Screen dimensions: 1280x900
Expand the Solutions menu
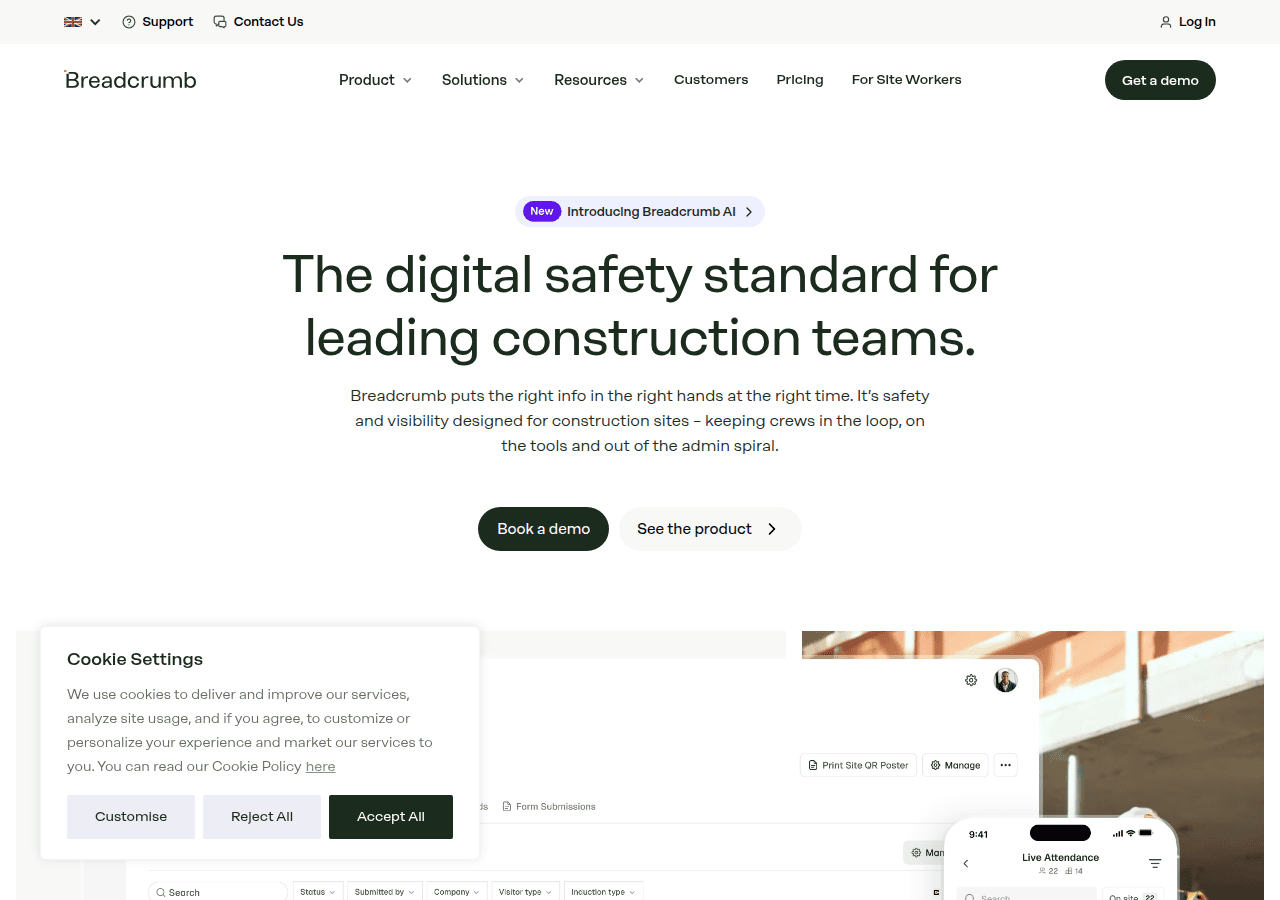483,80
